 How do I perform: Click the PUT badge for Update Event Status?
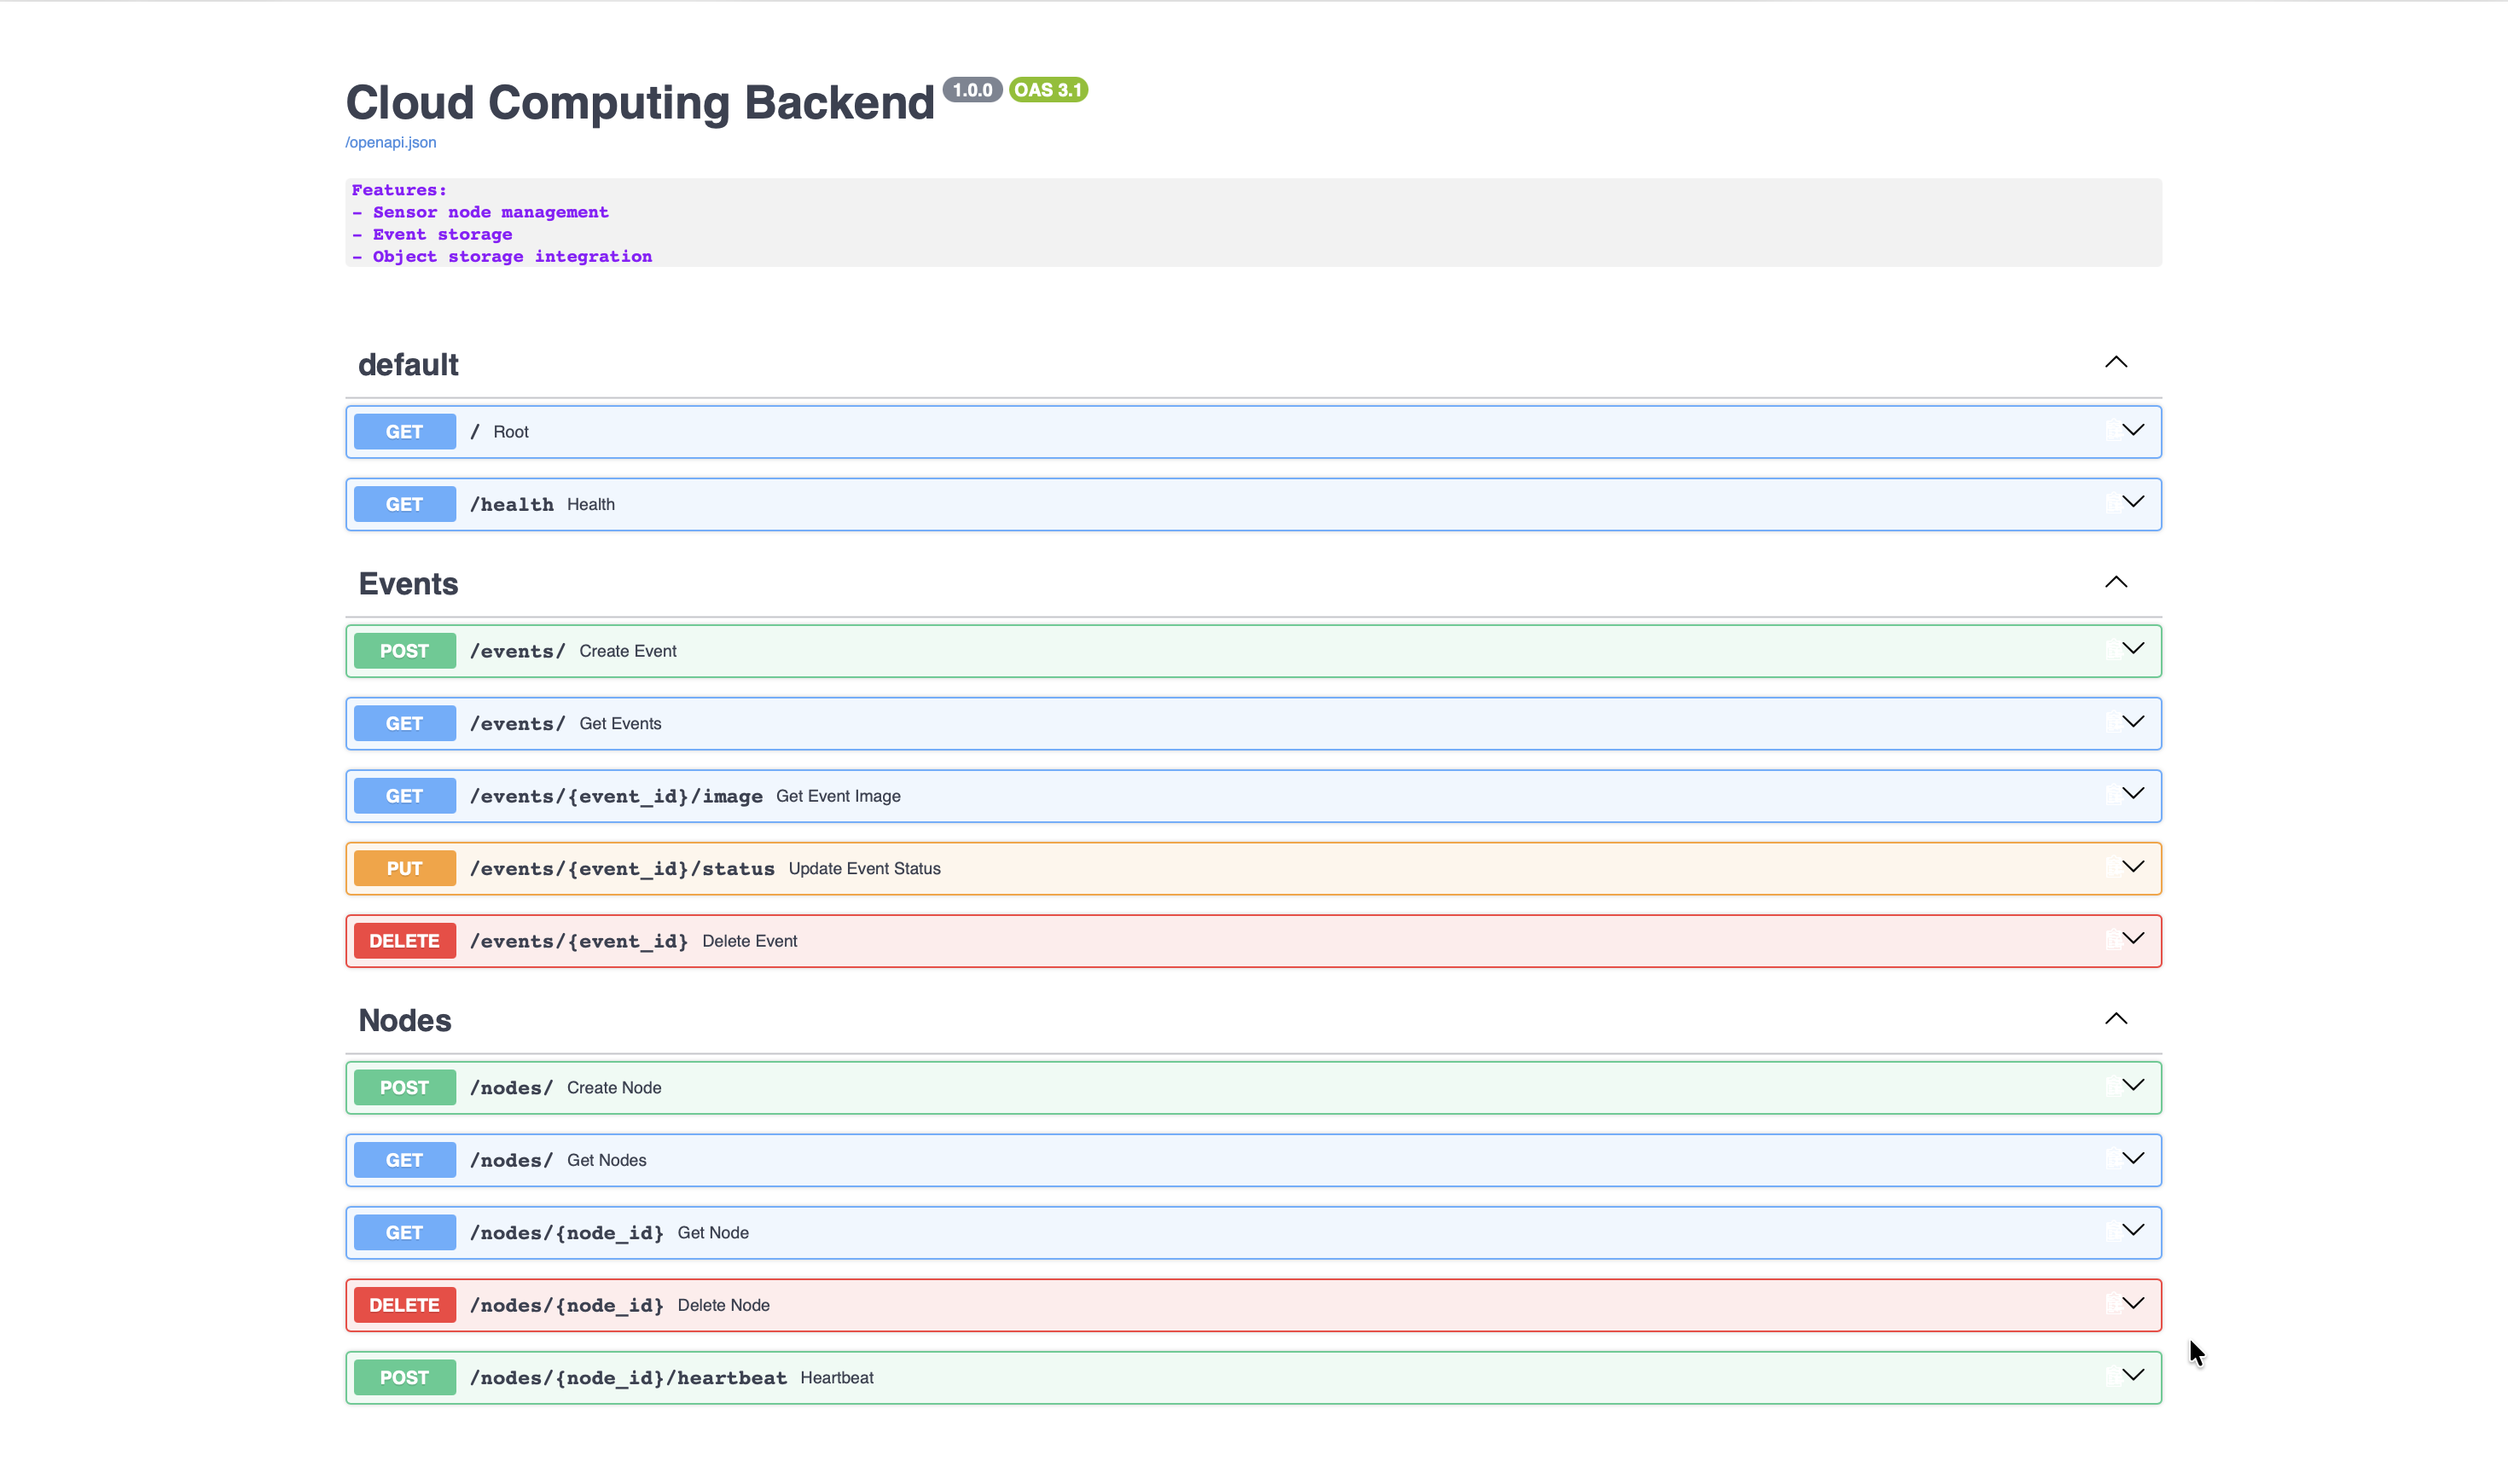[x=405, y=868]
